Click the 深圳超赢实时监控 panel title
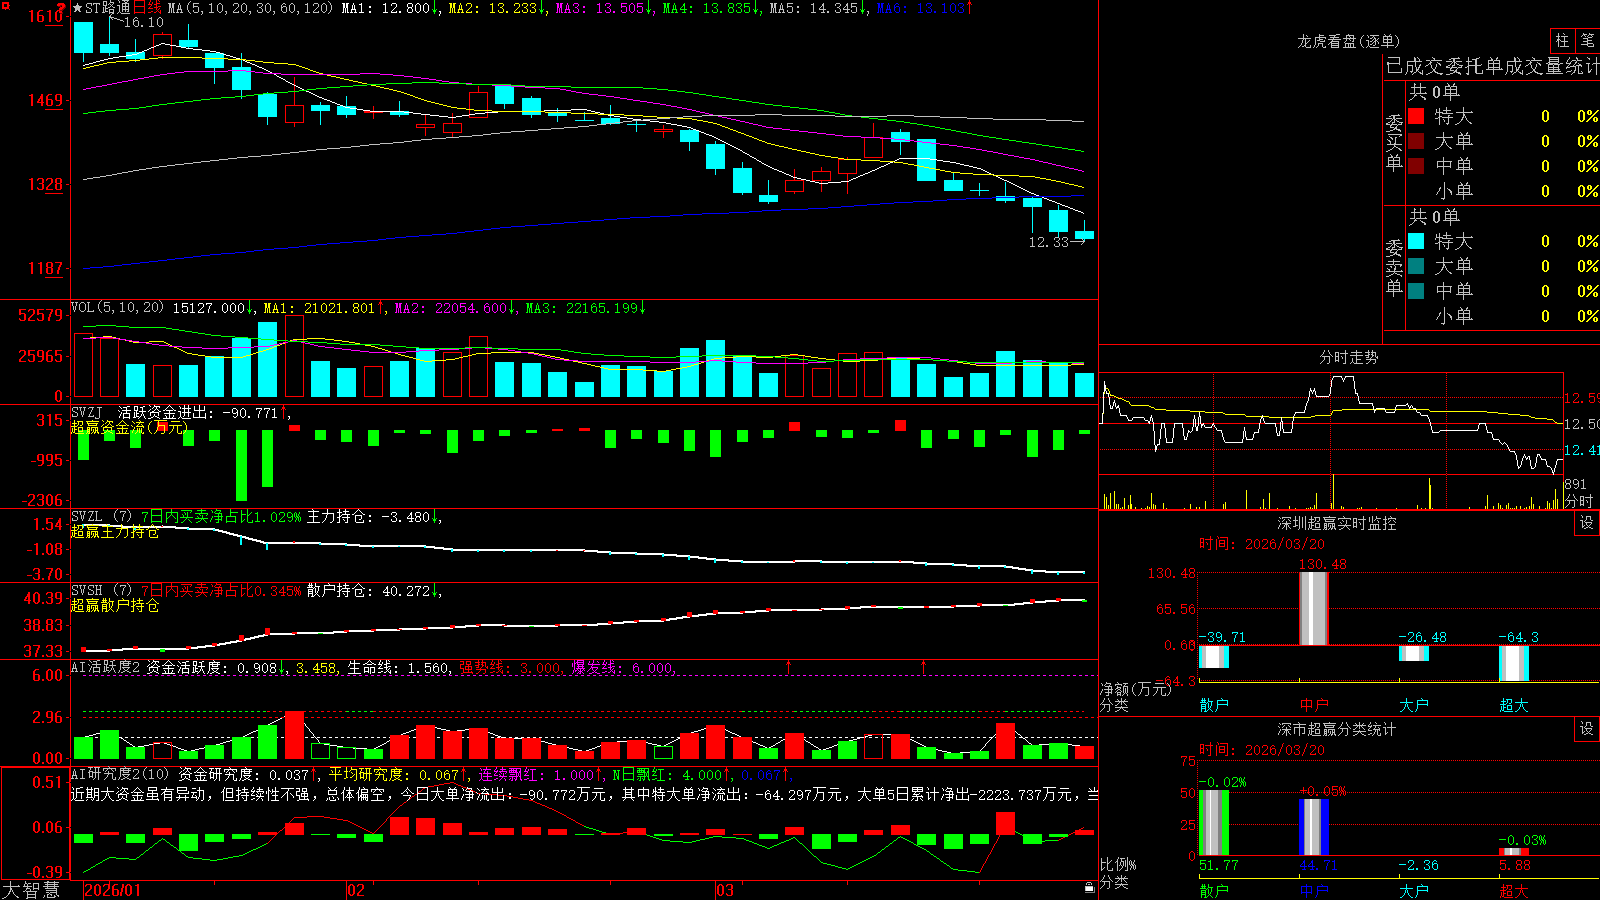Image resolution: width=1600 pixels, height=900 pixels. [1337, 523]
